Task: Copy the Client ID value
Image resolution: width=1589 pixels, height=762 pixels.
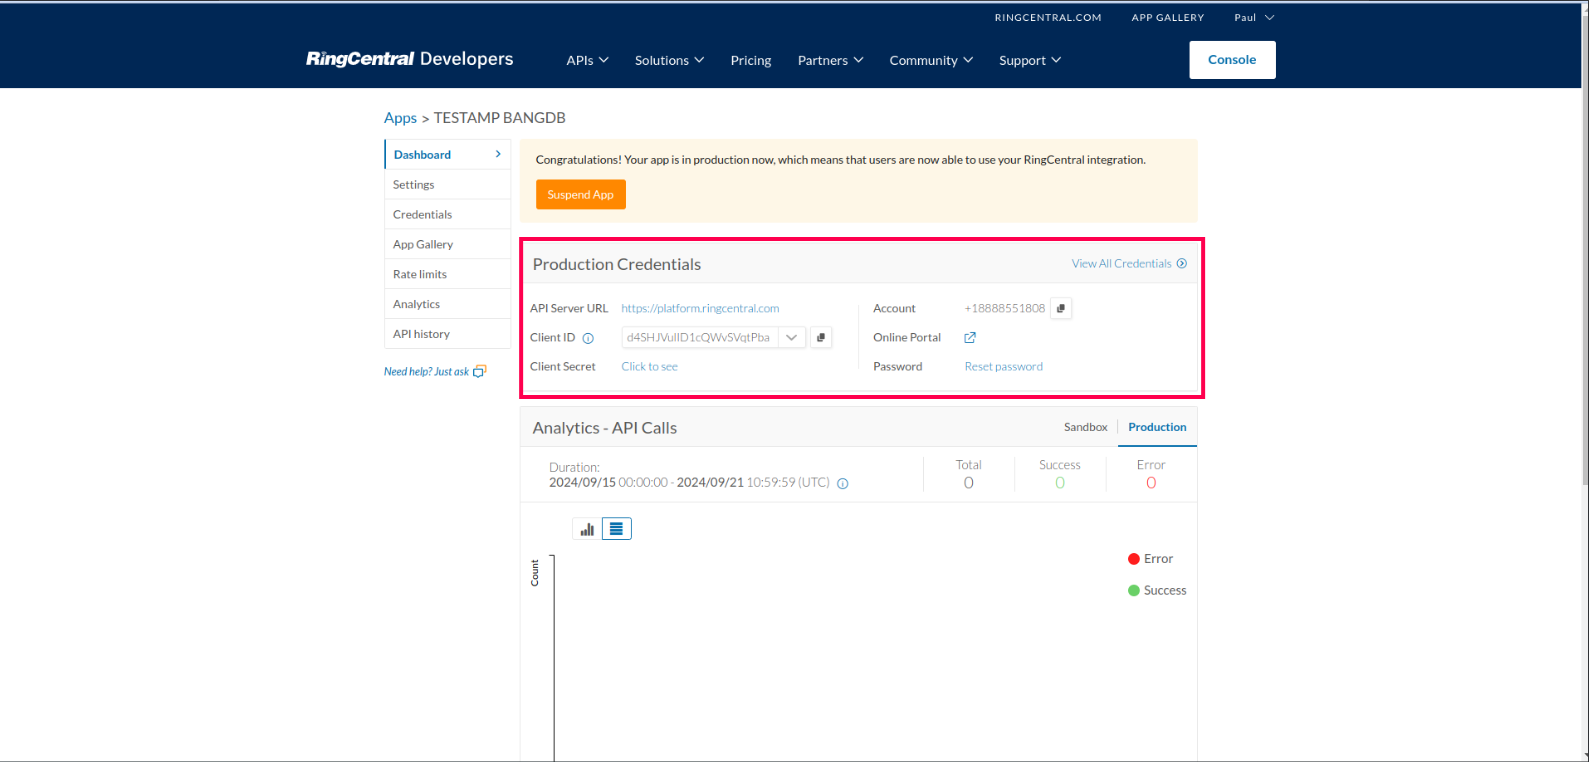Action: (x=821, y=338)
